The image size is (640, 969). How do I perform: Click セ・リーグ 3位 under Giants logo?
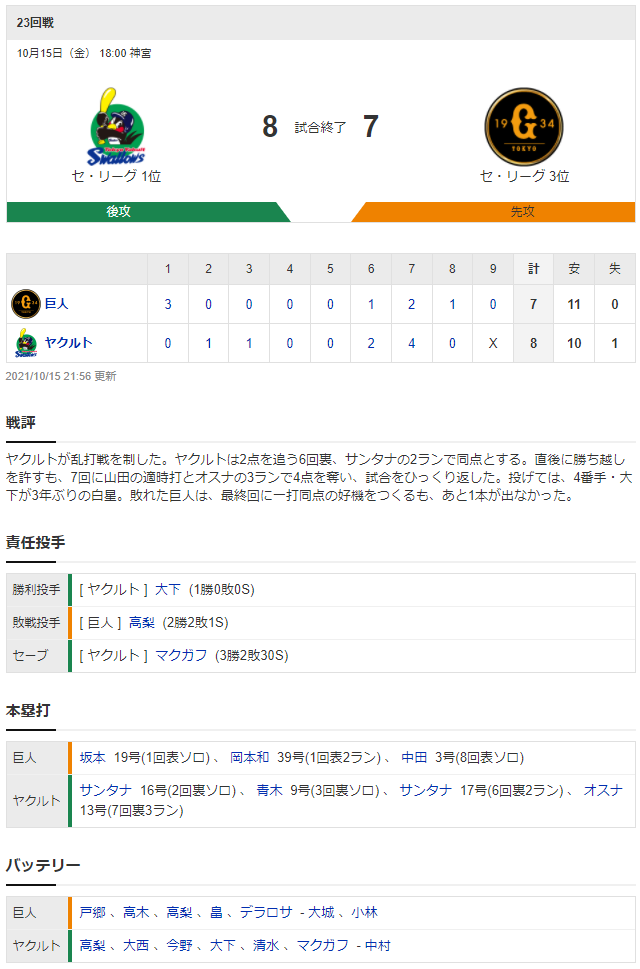tap(524, 176)
